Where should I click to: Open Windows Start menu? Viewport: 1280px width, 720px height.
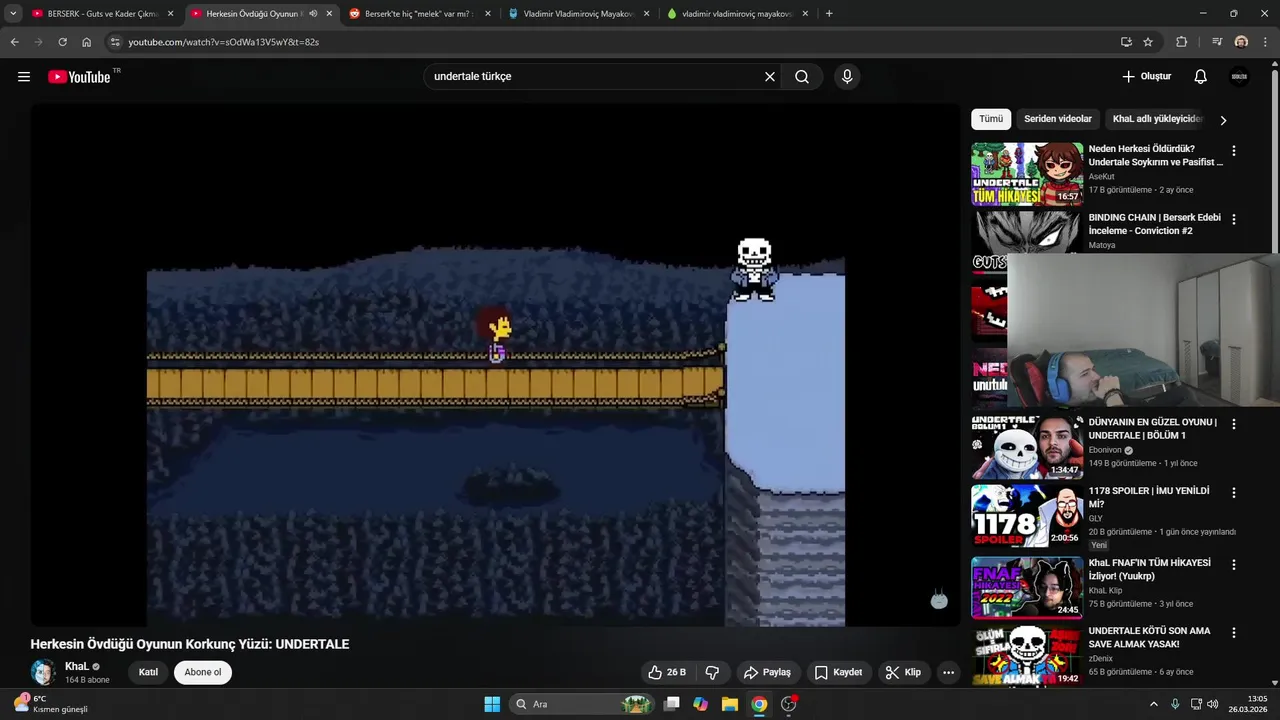[492, 704]
